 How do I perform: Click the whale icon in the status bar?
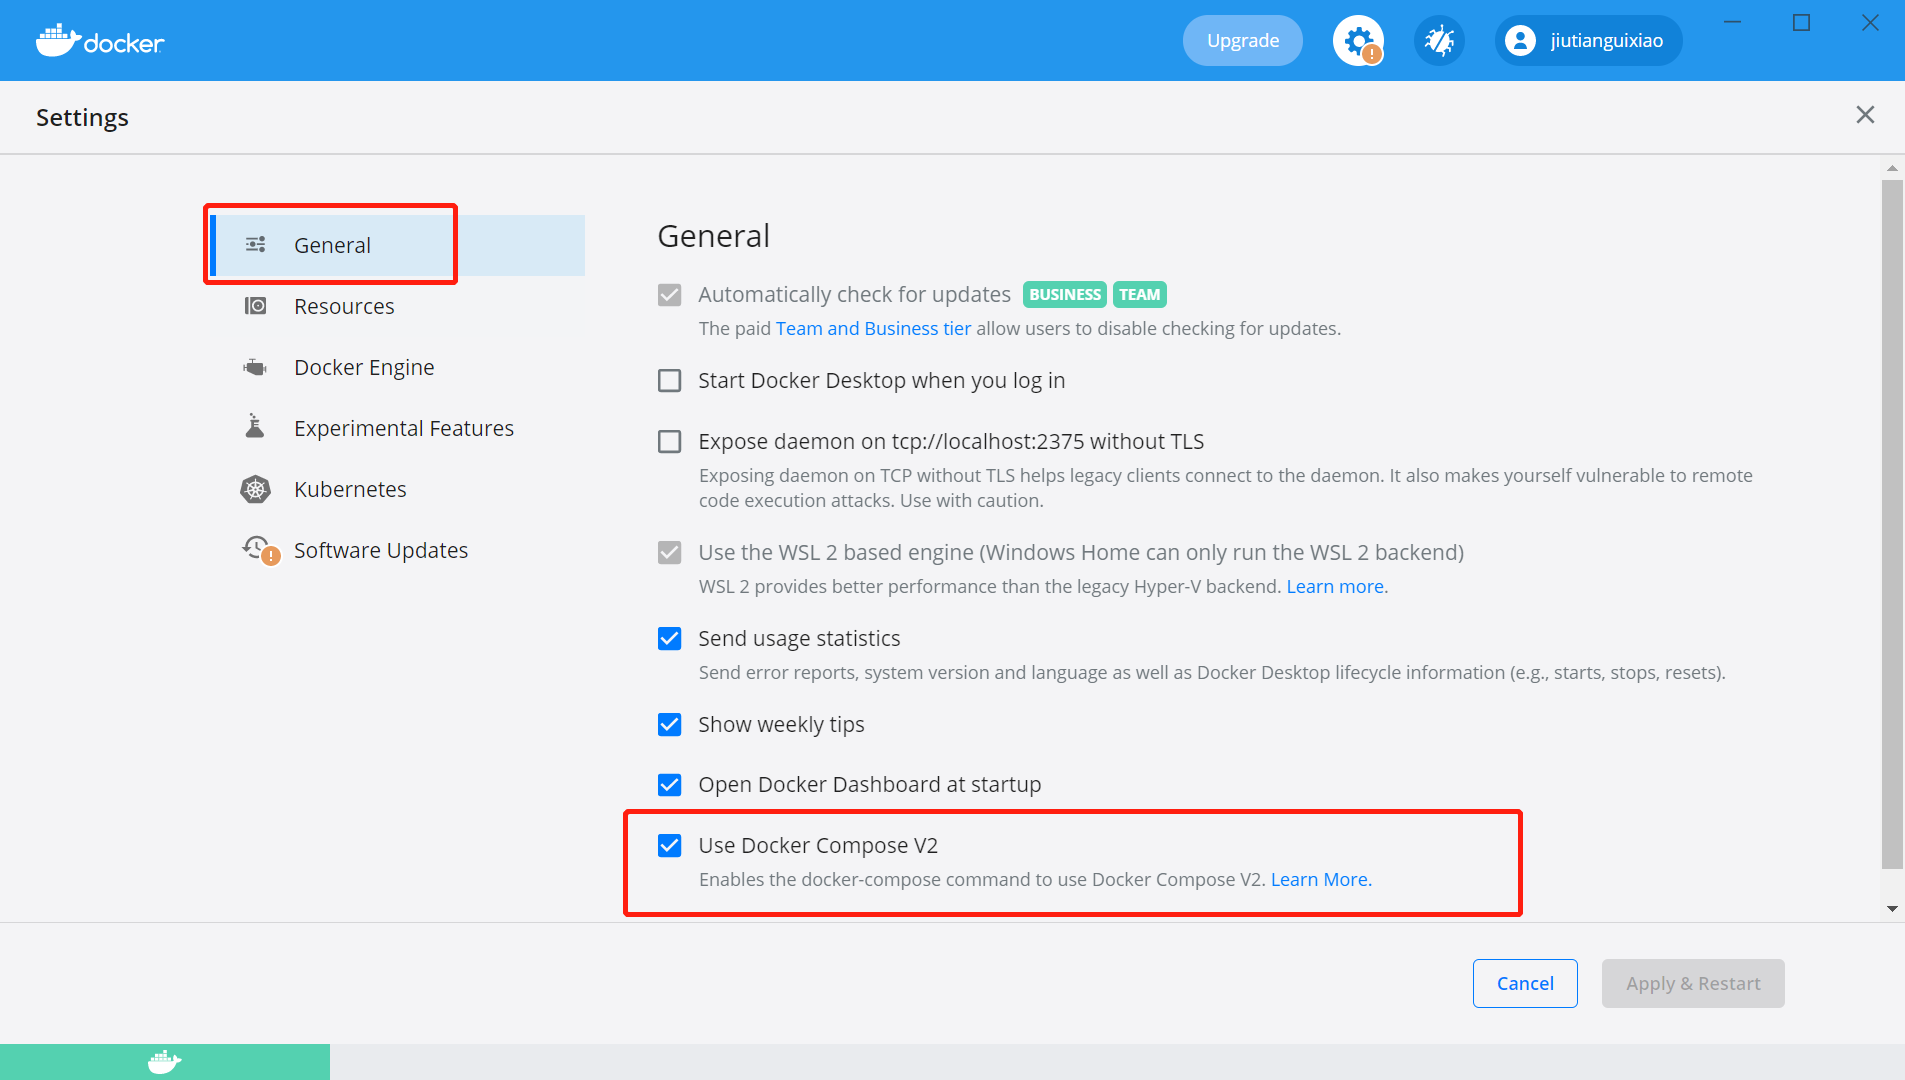[x=165, y=1062]
